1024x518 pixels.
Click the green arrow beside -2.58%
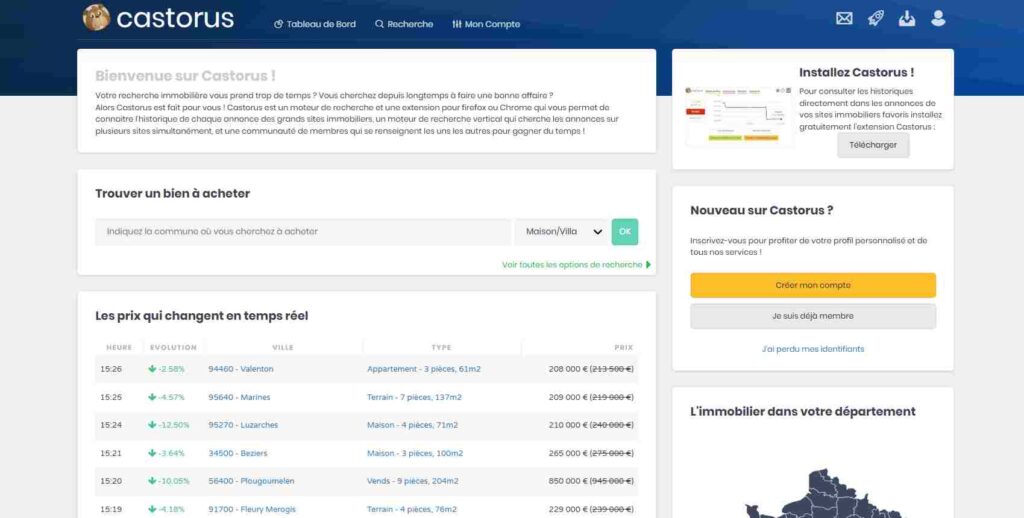(152, 369)
